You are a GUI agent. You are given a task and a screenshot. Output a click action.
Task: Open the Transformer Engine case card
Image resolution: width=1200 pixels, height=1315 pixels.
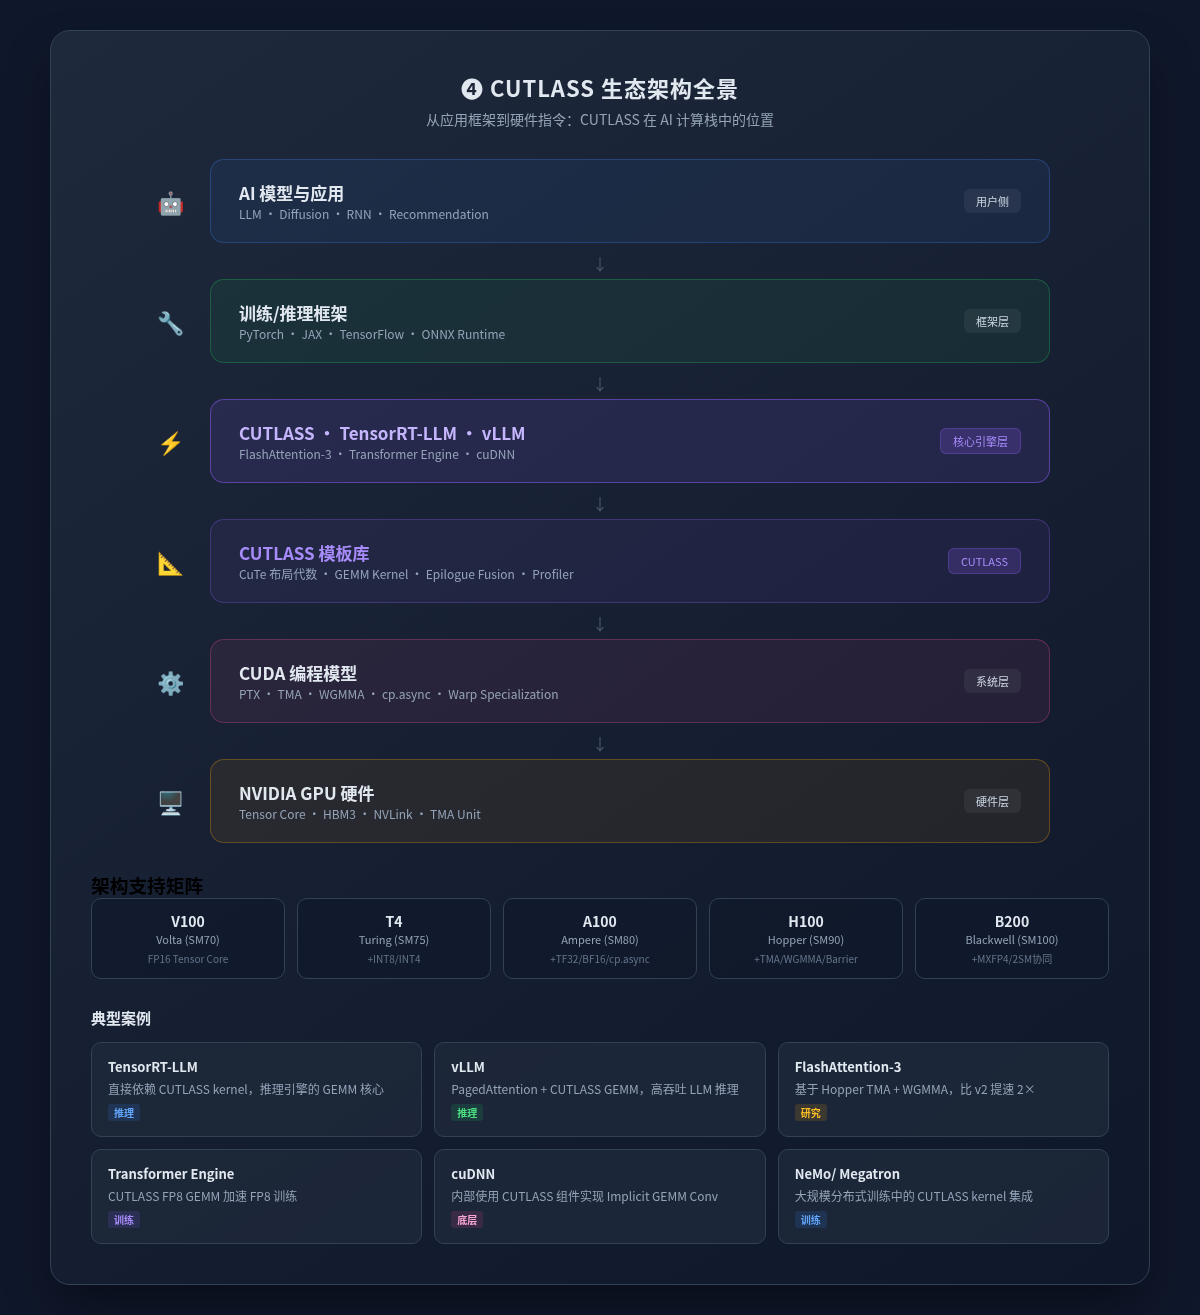pos(256,1196)
